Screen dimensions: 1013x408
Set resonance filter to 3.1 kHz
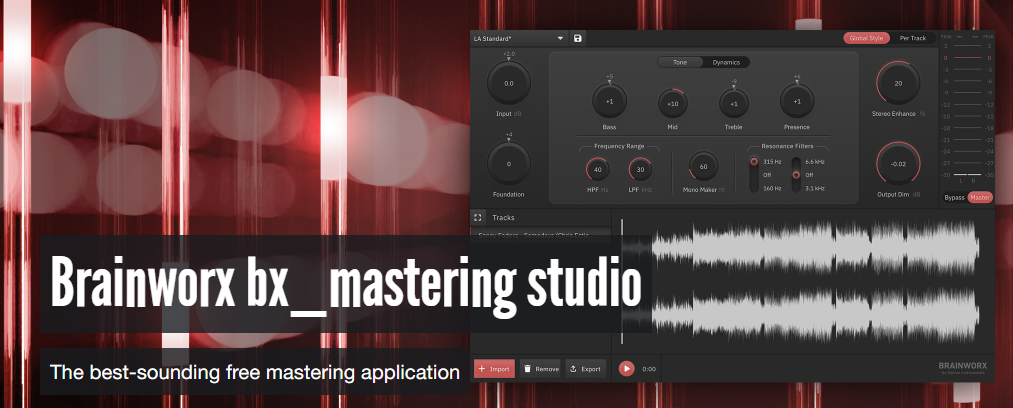click(x=815, y=189)
